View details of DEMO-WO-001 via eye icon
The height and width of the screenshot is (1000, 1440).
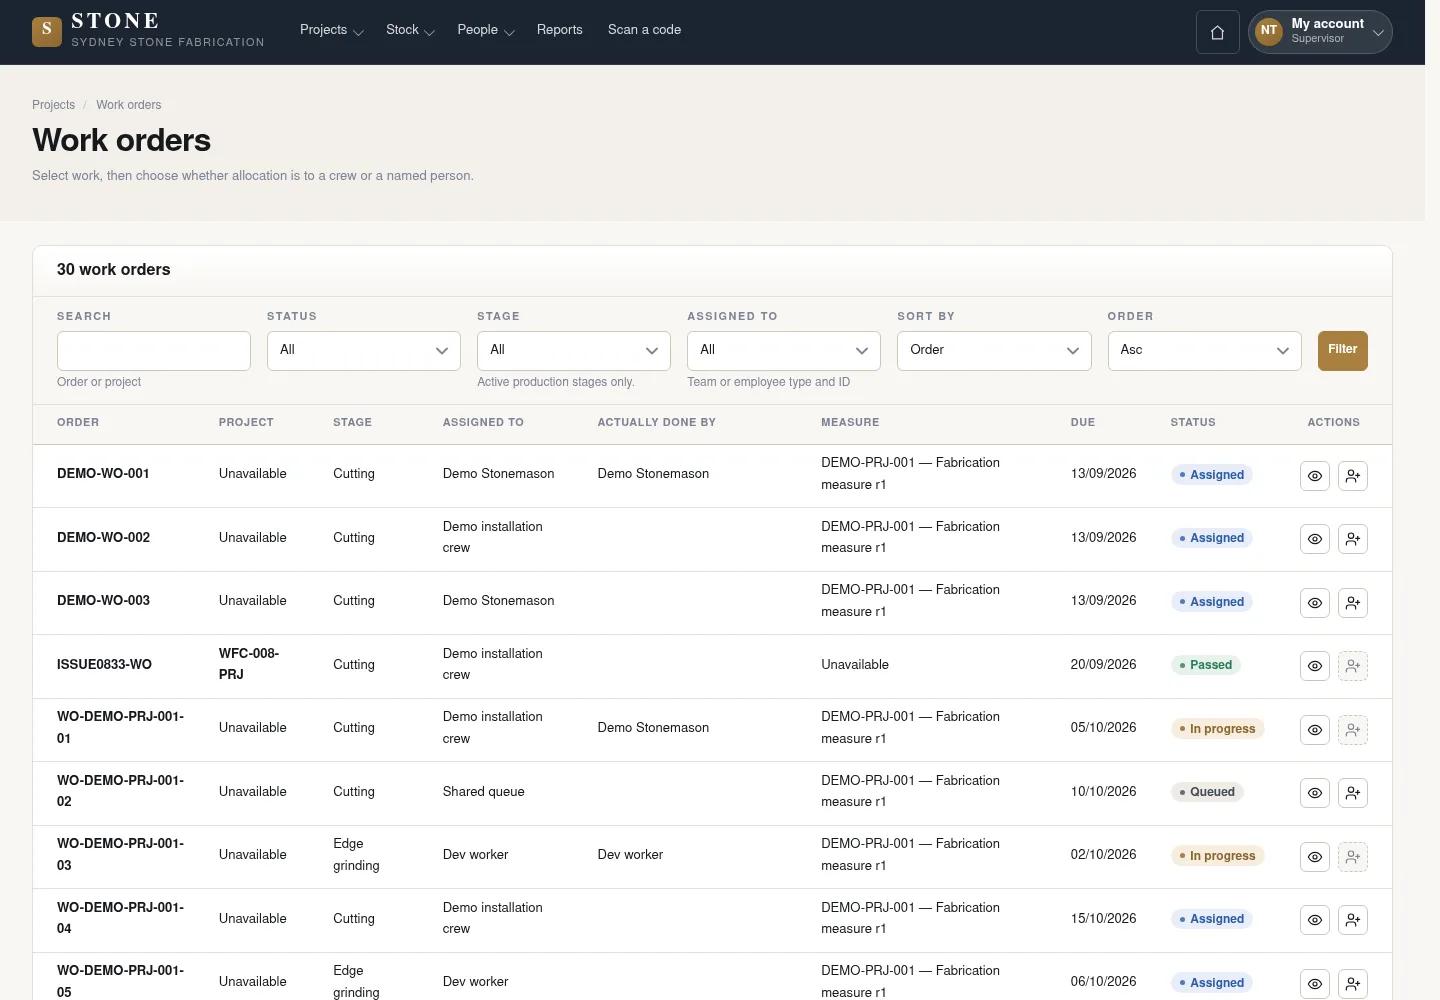[1315, 476]
